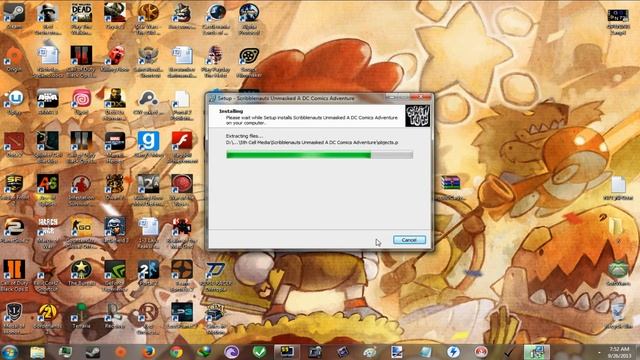The width and height of the screenshot is (640, 360).
Task: Open the Windows Start menu
Action: click(x=10, y=352)
